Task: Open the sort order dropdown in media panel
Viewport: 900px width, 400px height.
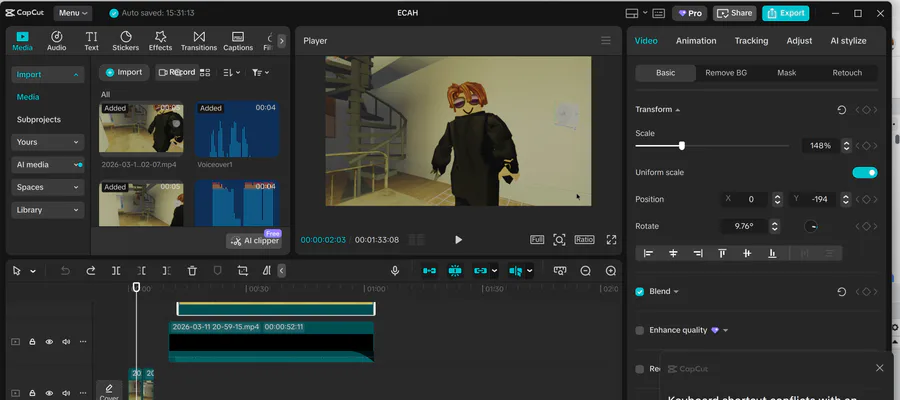Action: (230, 72)
